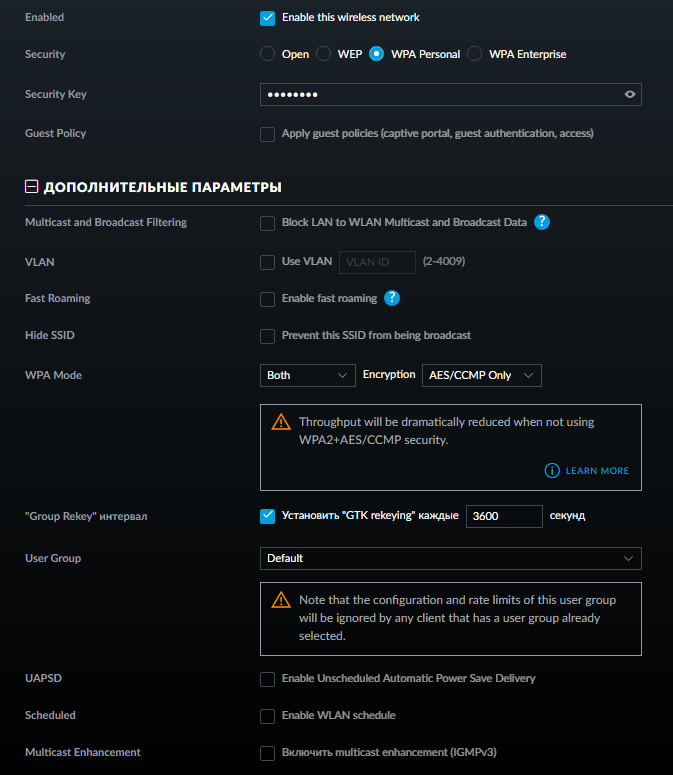673x775 pixels.
Task: Click the Security Key label
Action: pyautogui.click(x=56, y=94)
